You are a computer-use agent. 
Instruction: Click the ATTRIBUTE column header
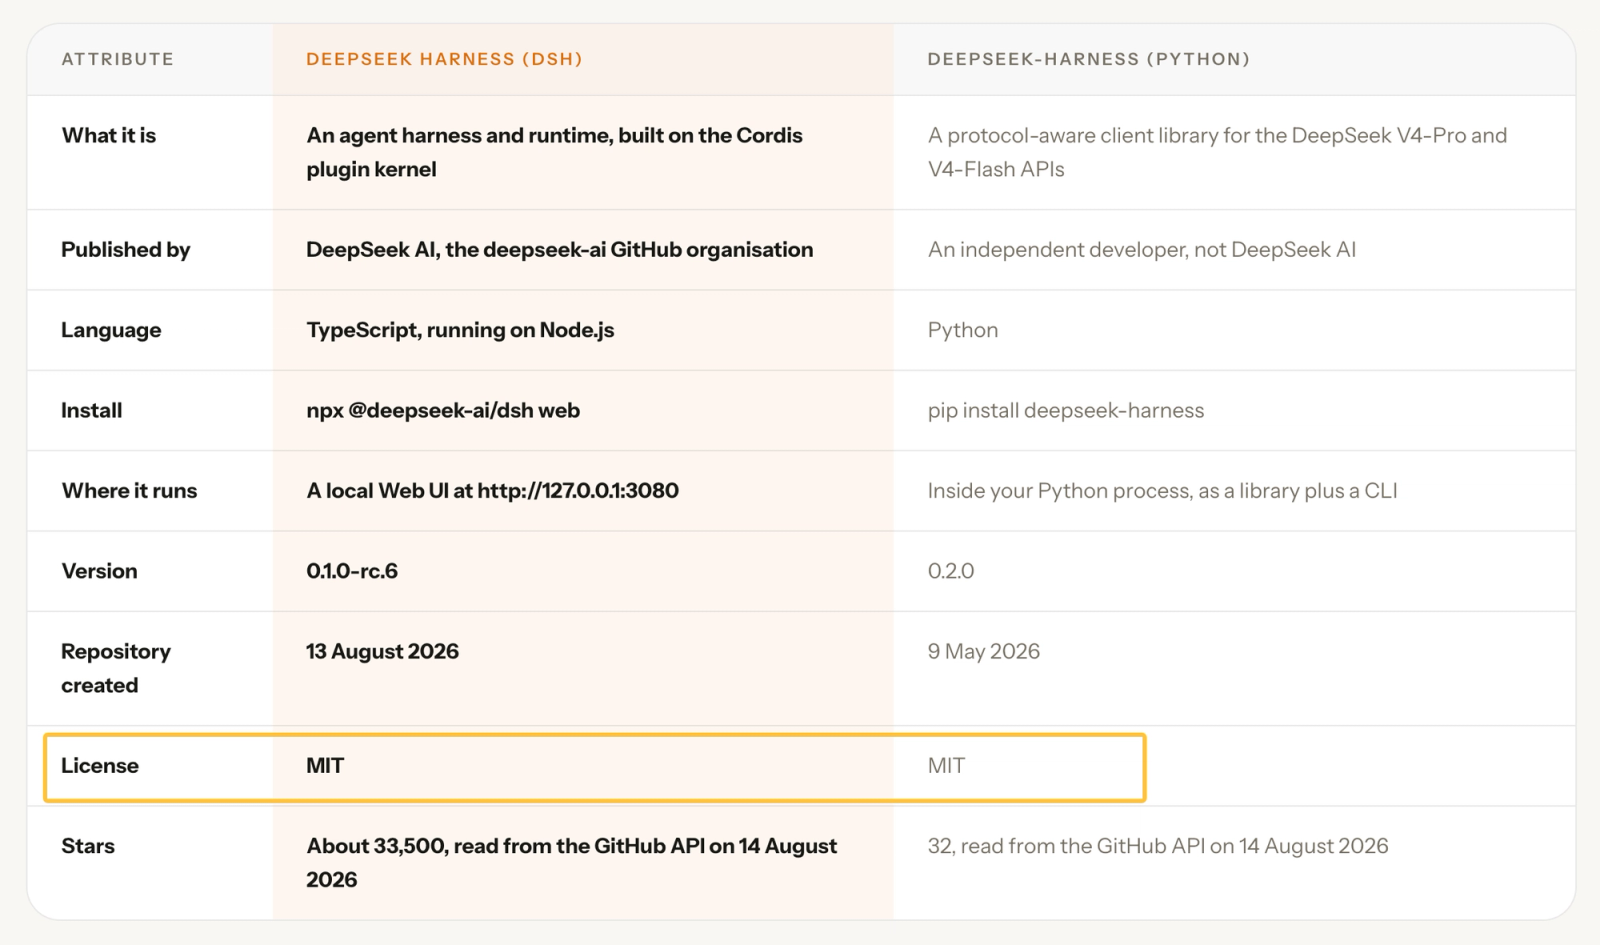[117, 59]
